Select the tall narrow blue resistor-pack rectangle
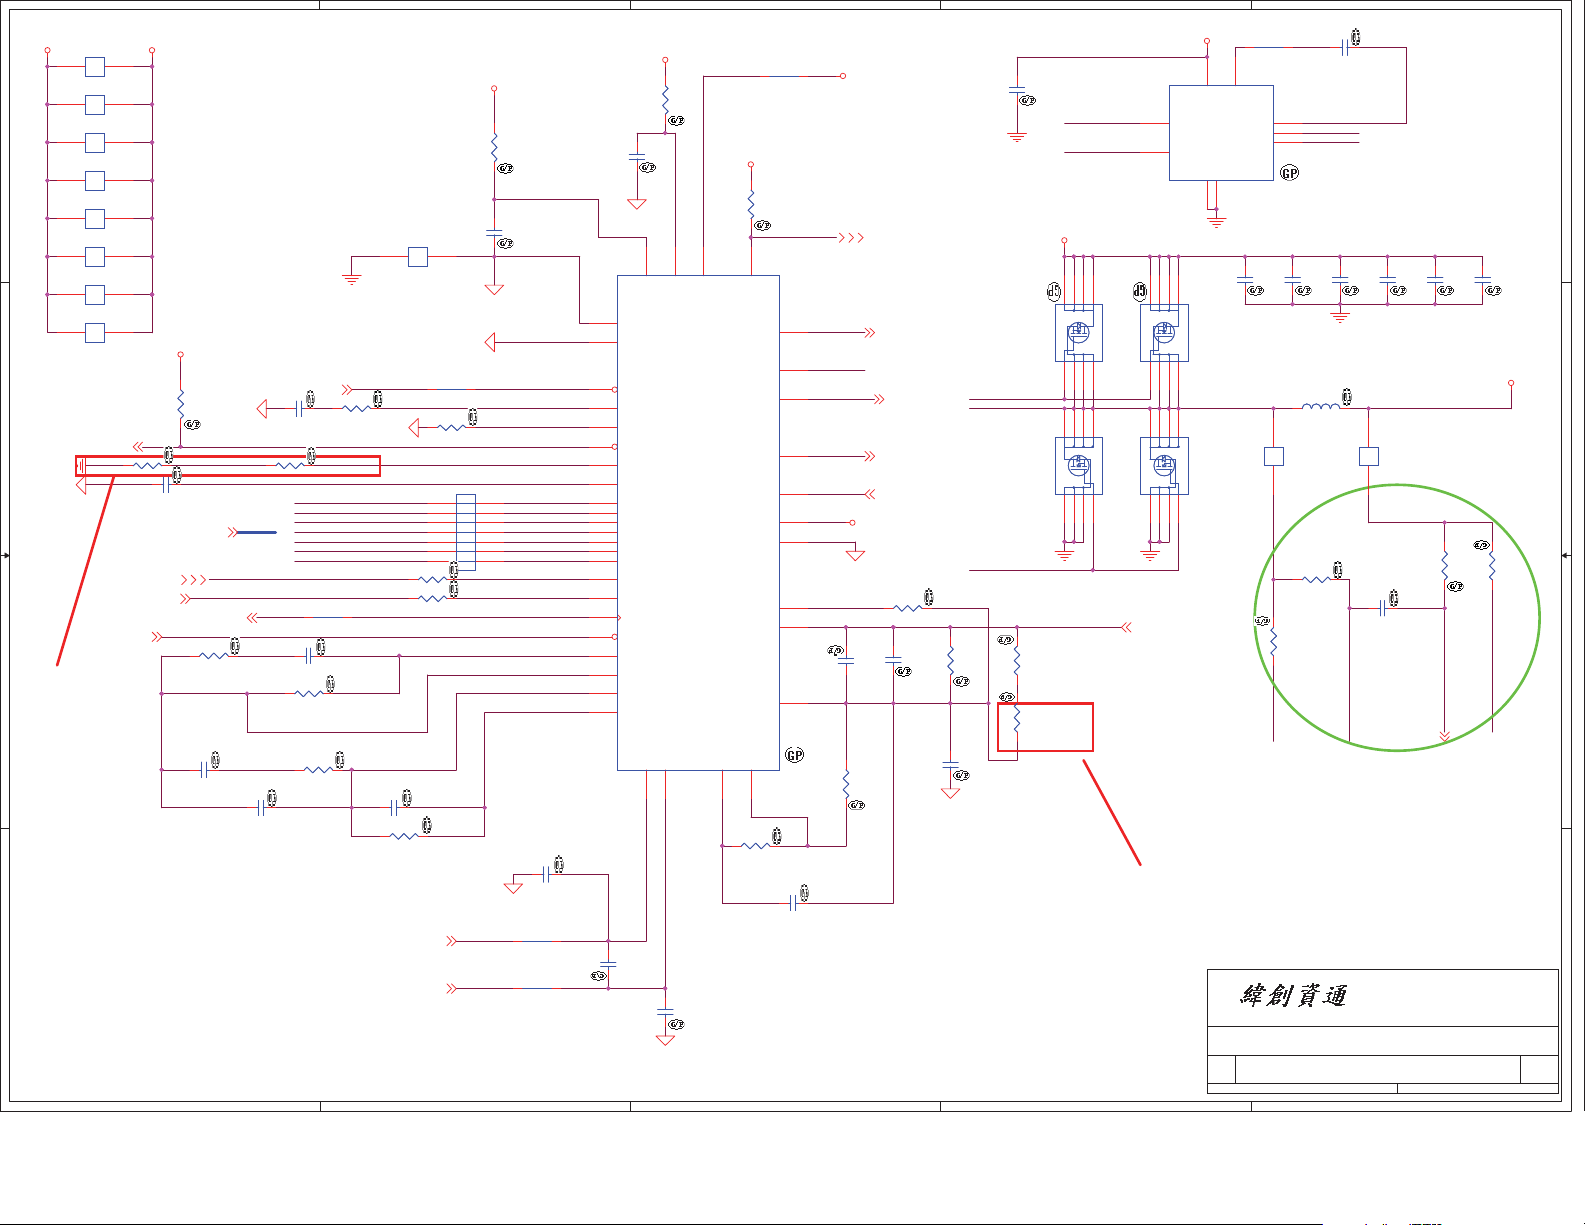 click(x=466, y=532)
